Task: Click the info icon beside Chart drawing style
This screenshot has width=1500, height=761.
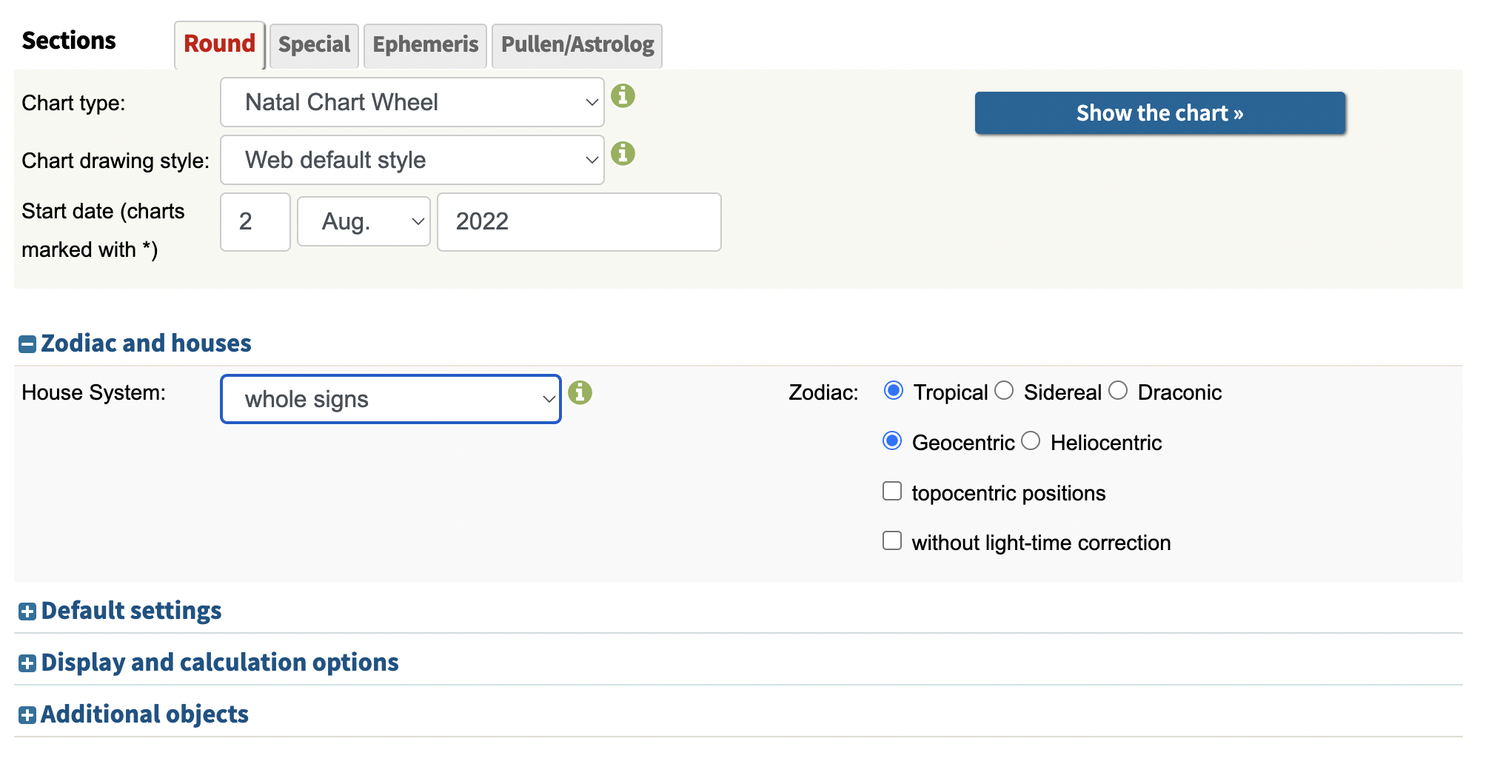Action: [623, 154]
